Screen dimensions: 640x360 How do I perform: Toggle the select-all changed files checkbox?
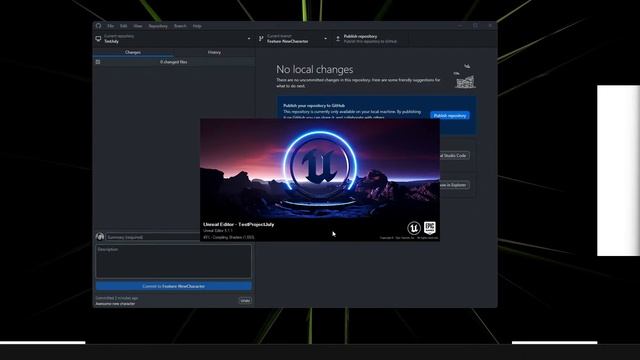(98, 62)
